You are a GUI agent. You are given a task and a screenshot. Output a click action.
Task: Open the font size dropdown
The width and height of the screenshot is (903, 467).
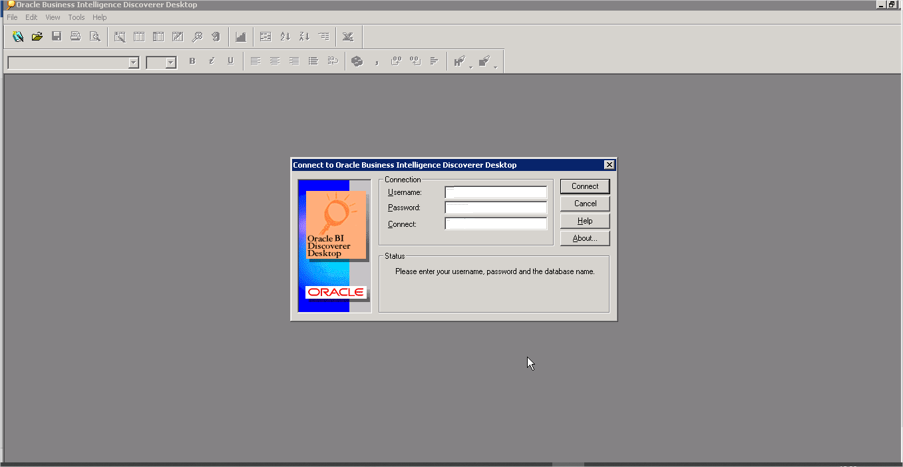[x=170, y=63]
